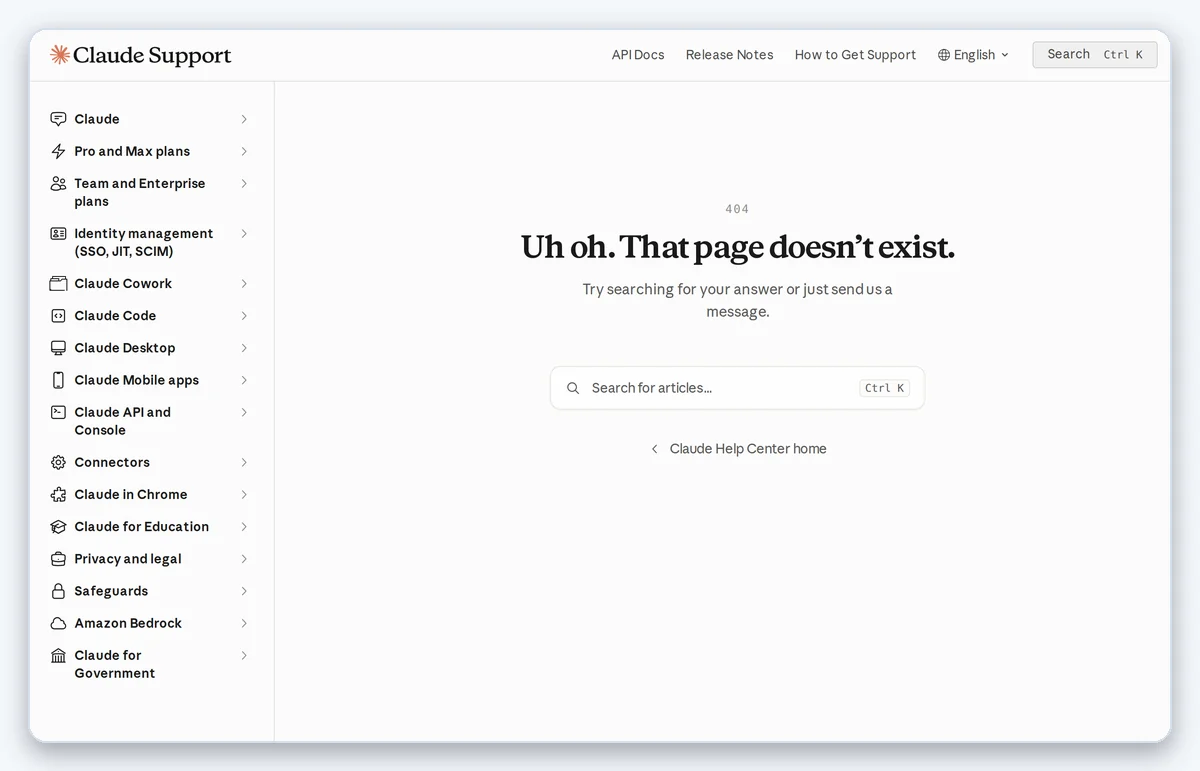Select the Claude in Chrome category label
The width and height of the screenshot is (1200, 771).
coord(131,494)
